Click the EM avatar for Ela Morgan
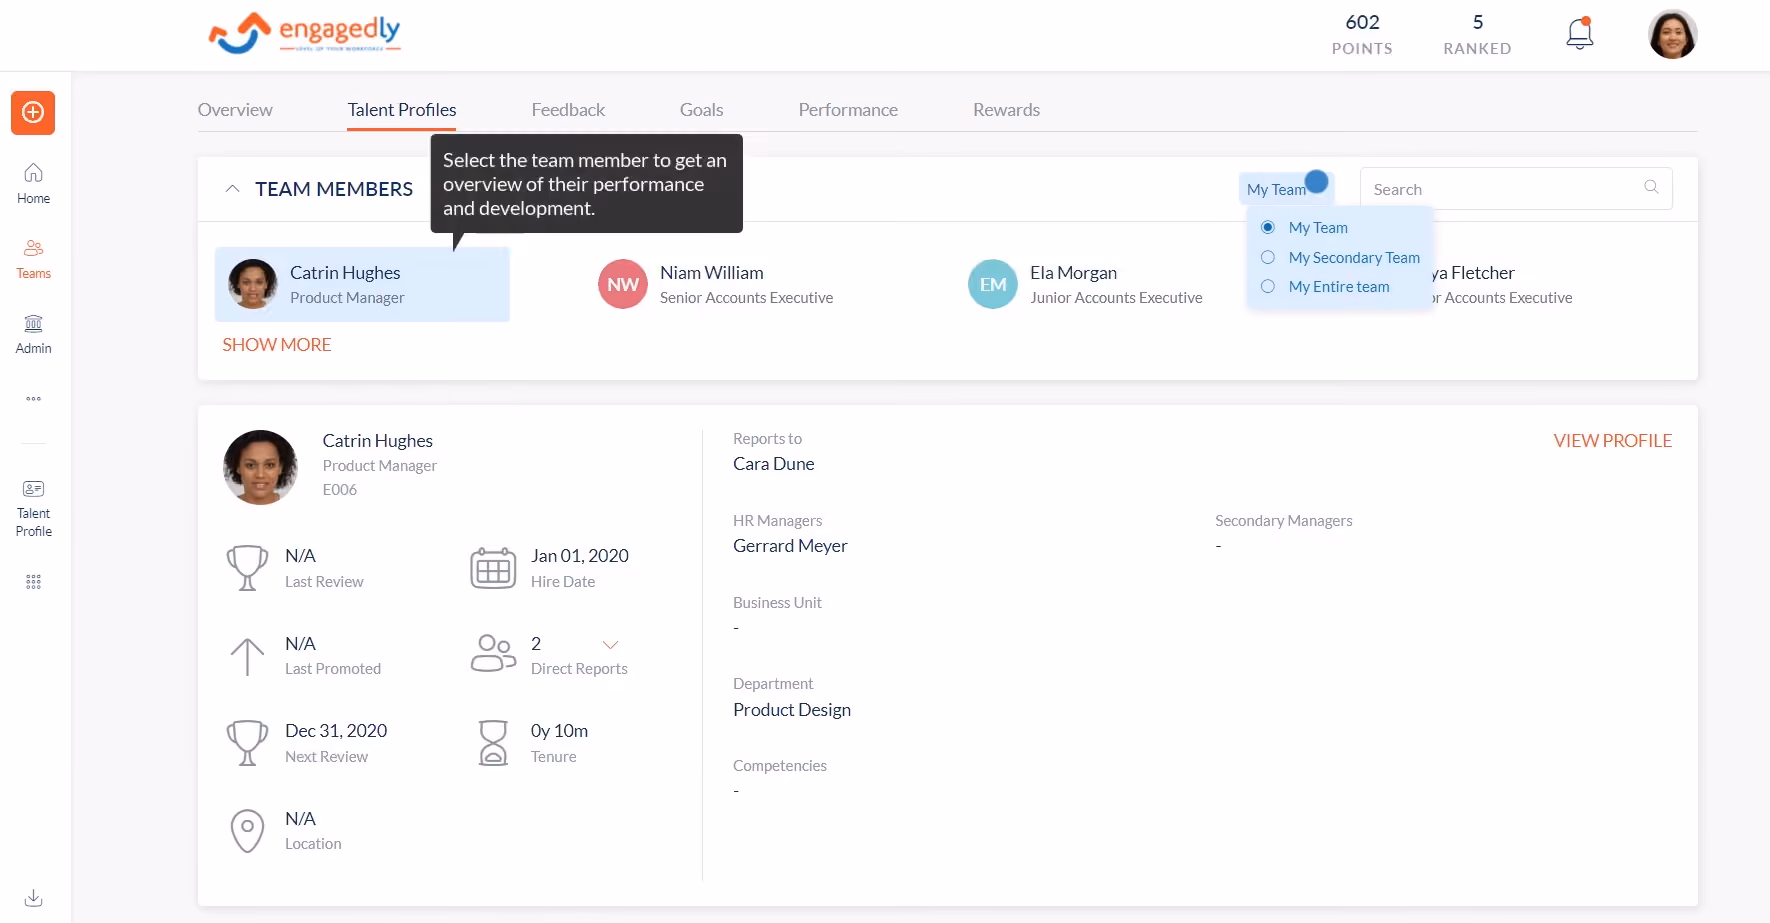Viewport: 1770px width, 923px height. 992,284
